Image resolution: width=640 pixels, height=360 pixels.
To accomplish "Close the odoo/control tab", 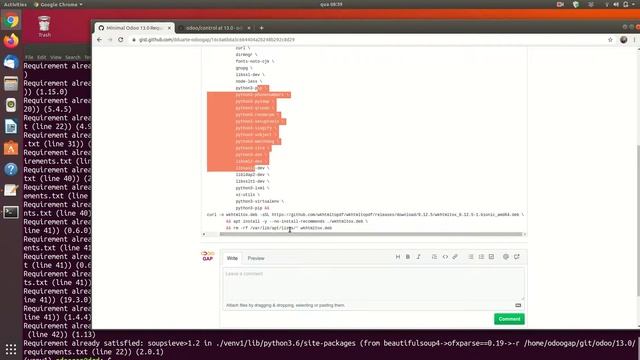I will point(249,28).
